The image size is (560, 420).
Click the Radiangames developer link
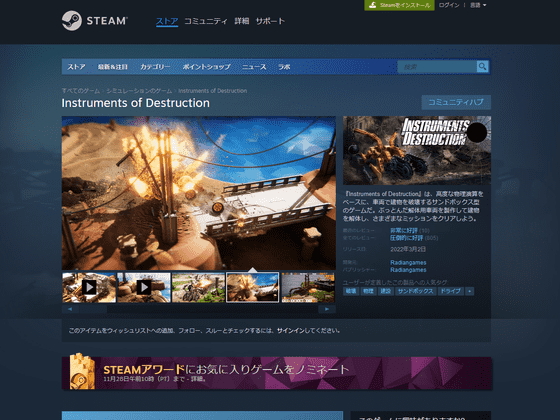coord(408,262)
